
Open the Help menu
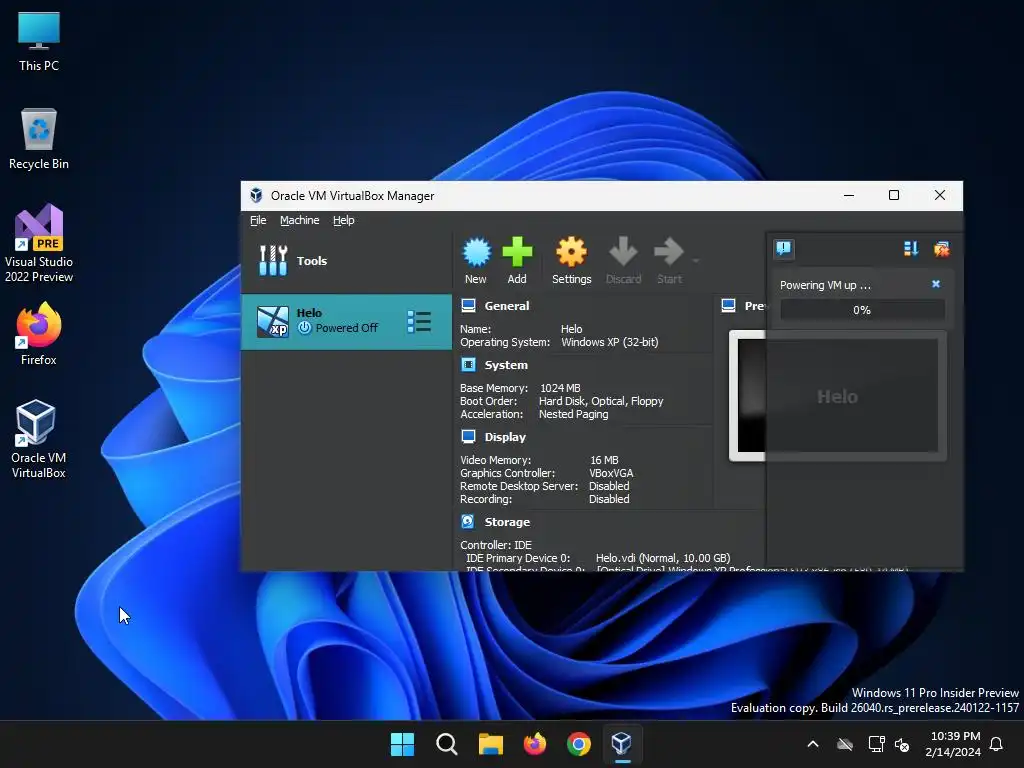click(344, 220)
